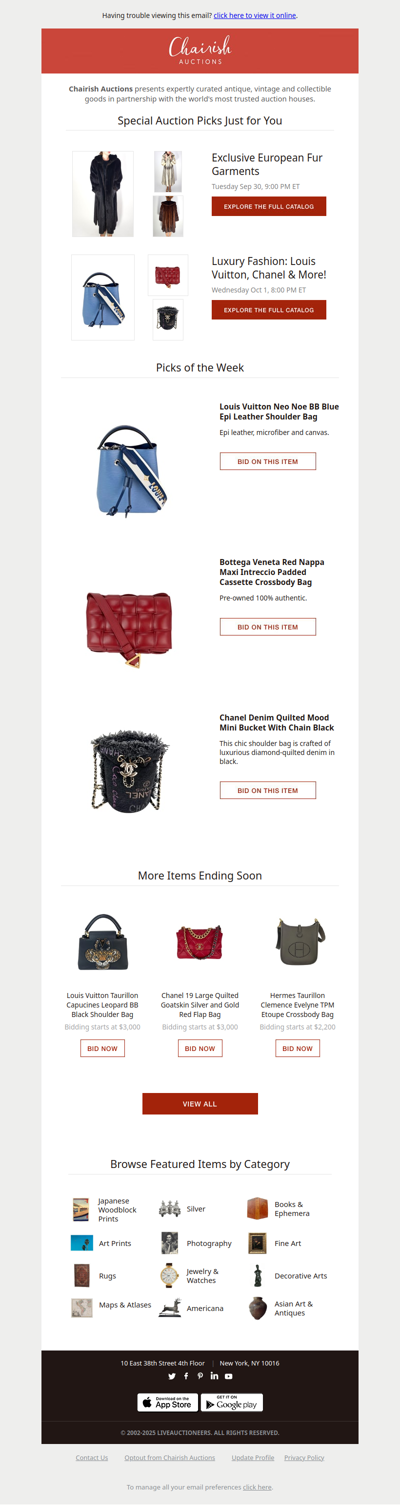Download from the App Store badge

coord(167,1403)
